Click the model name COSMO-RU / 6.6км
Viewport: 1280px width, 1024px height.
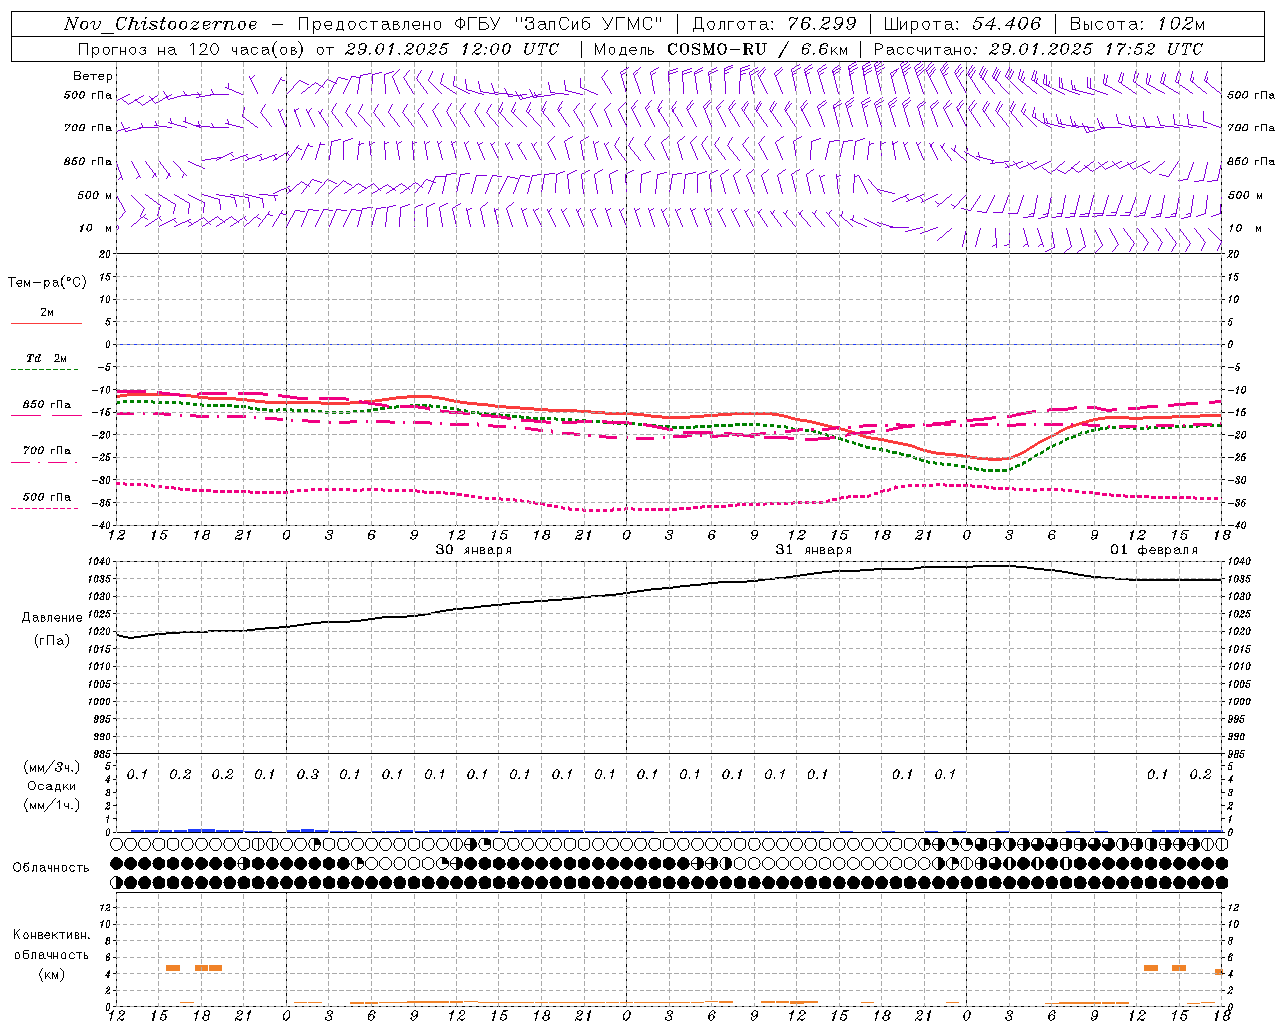pyautogui.click(x=757, y=49)
